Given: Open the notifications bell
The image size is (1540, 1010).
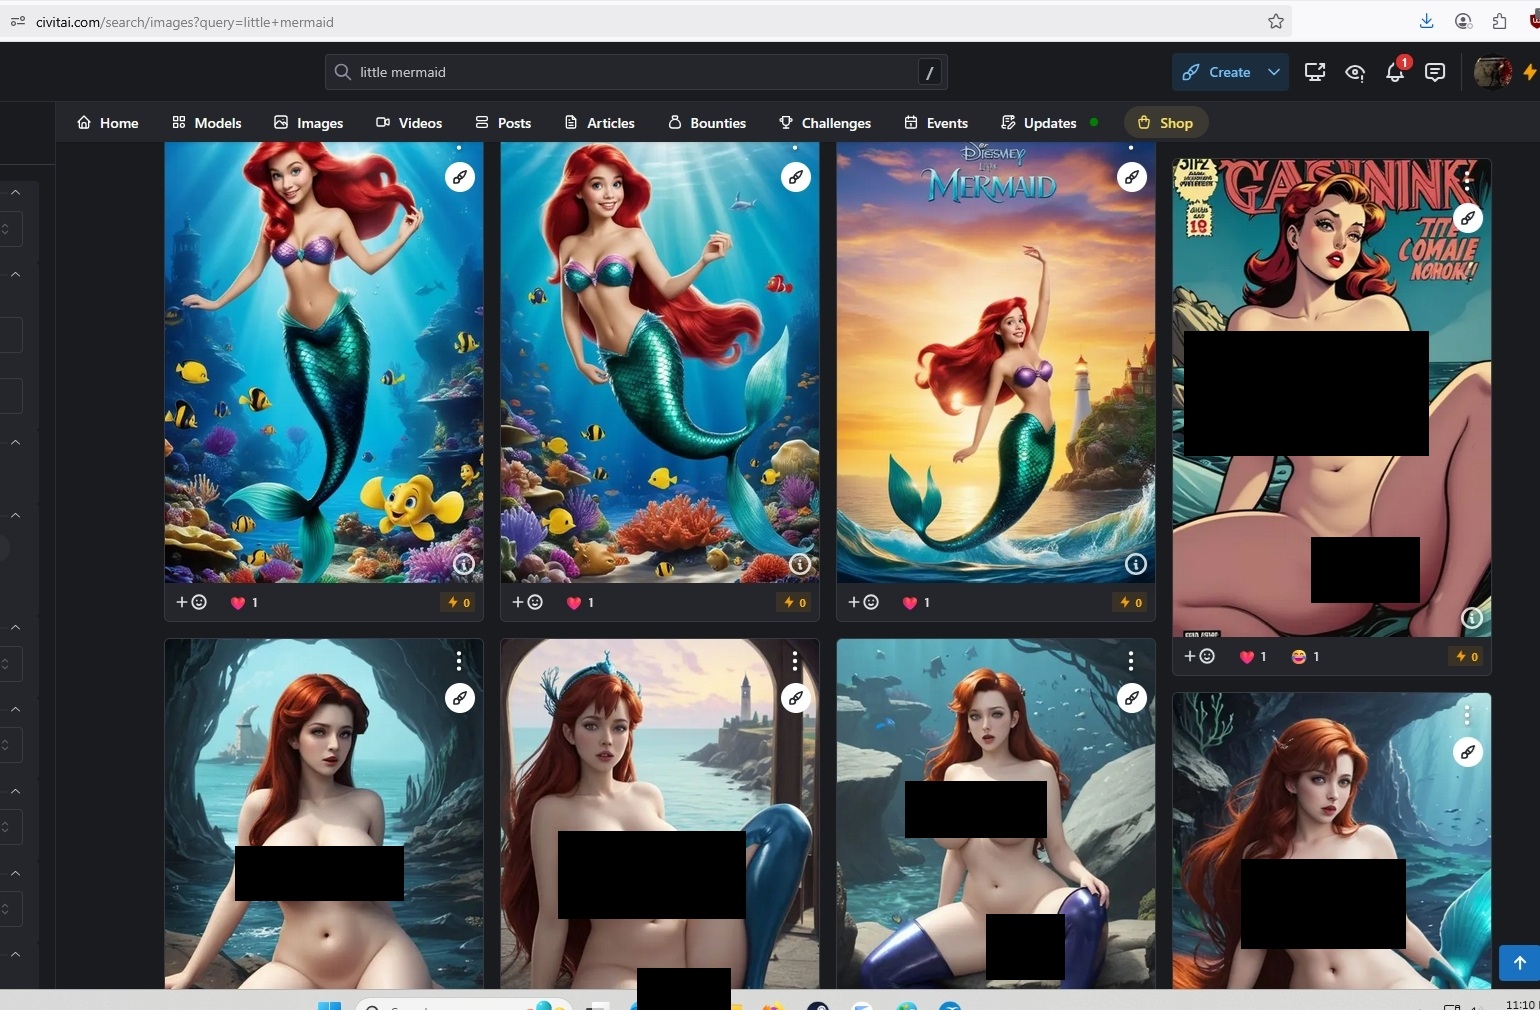Looking at the screenshot, I should 1395,72.
